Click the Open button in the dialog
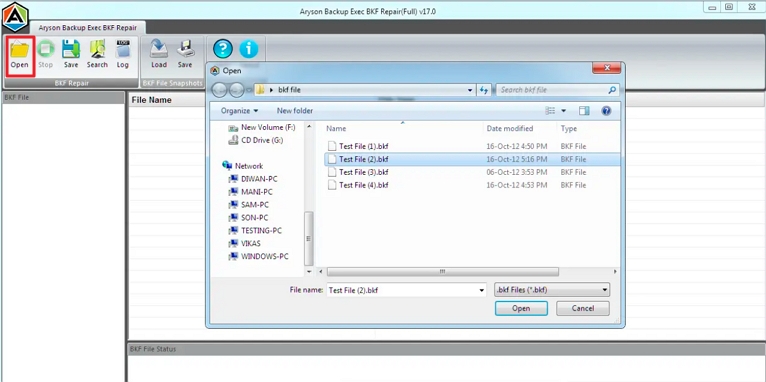The height and width of the screenshot is (382, 766). tap(521, 309)
